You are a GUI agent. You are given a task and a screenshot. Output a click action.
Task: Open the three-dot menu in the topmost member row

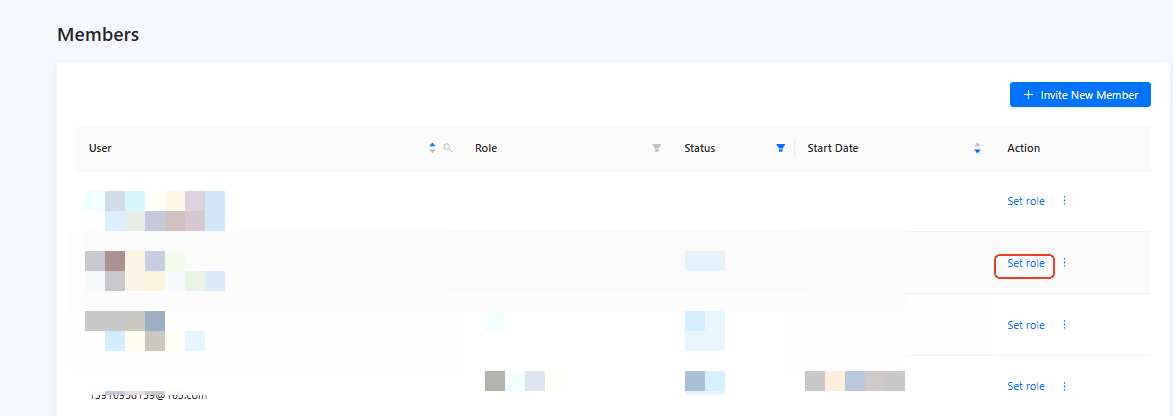coord(1065,201)
